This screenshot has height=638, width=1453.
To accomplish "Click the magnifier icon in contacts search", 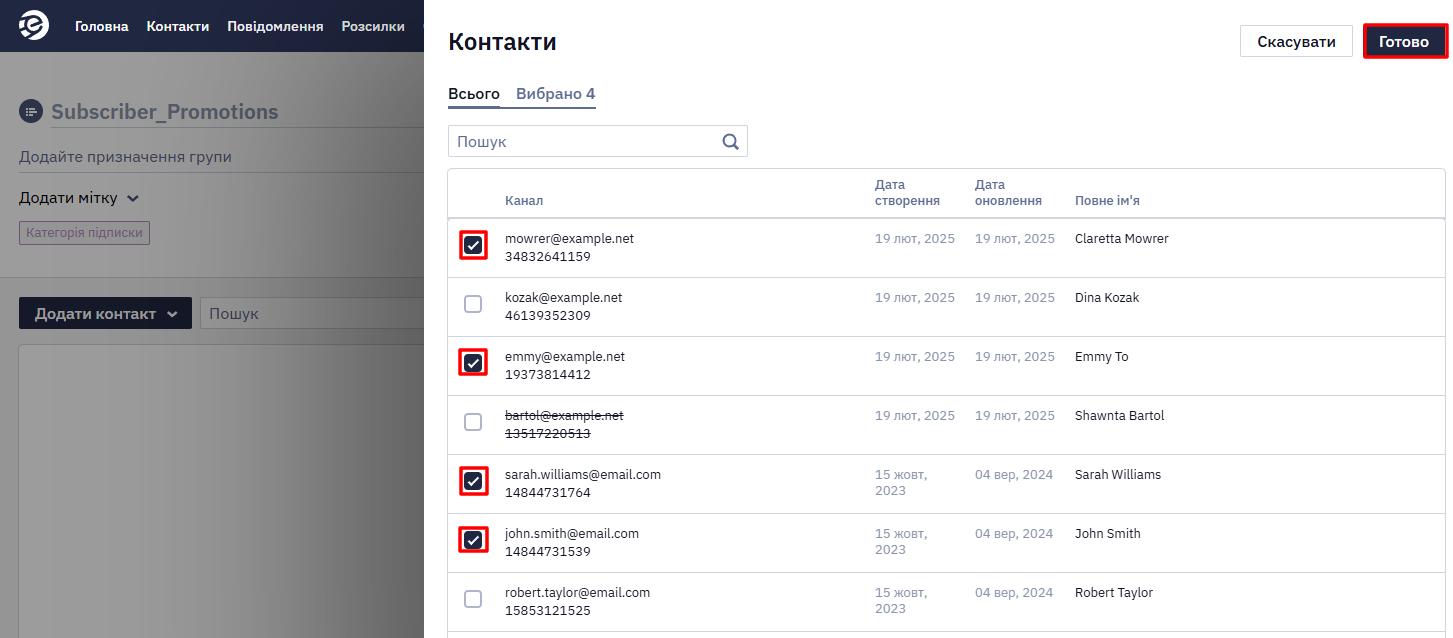I will pyautogui.click(x=730, y=141).
